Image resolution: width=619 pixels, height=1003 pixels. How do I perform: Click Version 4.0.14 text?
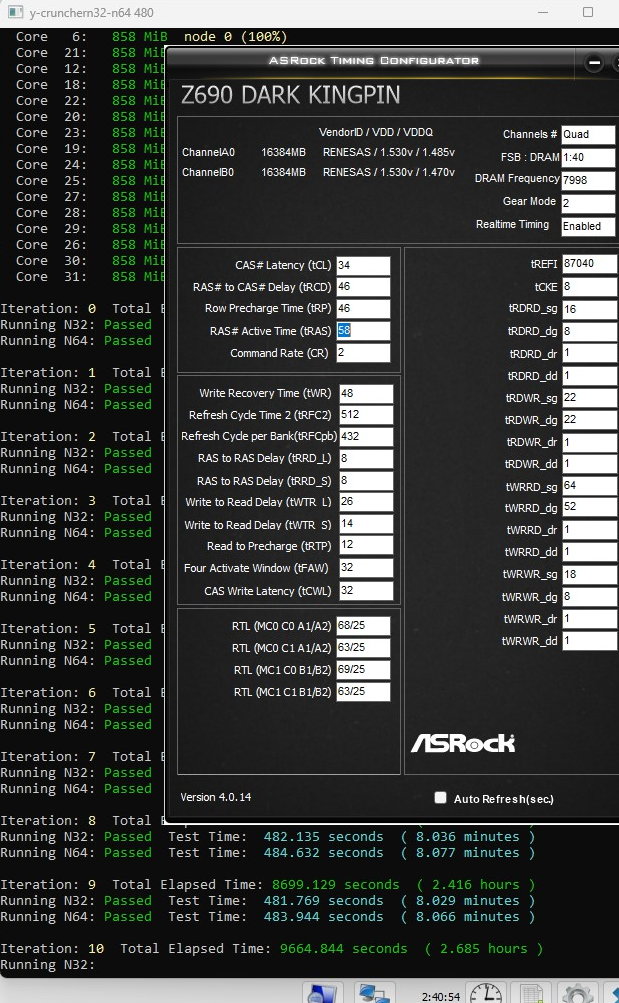[215, 797]
